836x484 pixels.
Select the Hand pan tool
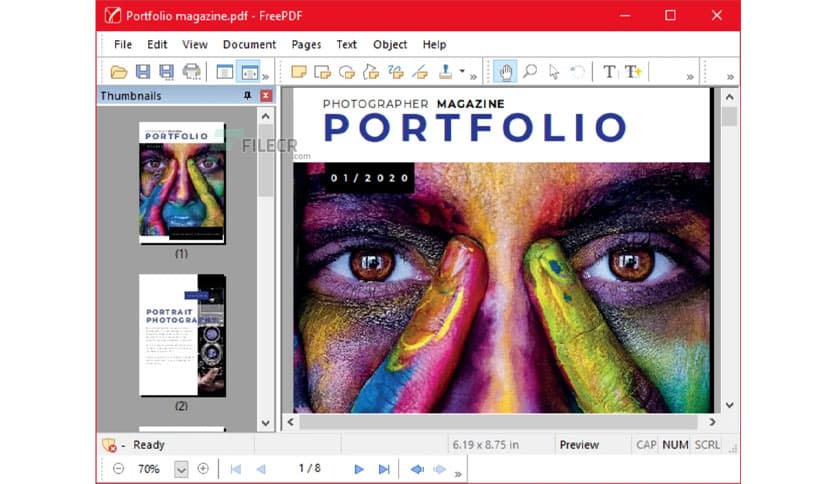click(x=506, y=72)
